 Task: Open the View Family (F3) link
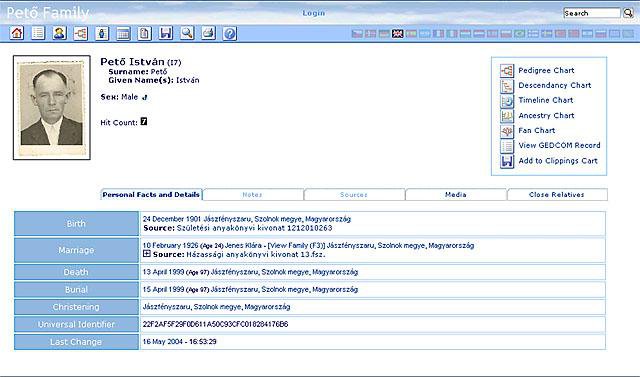coord(296,245)
